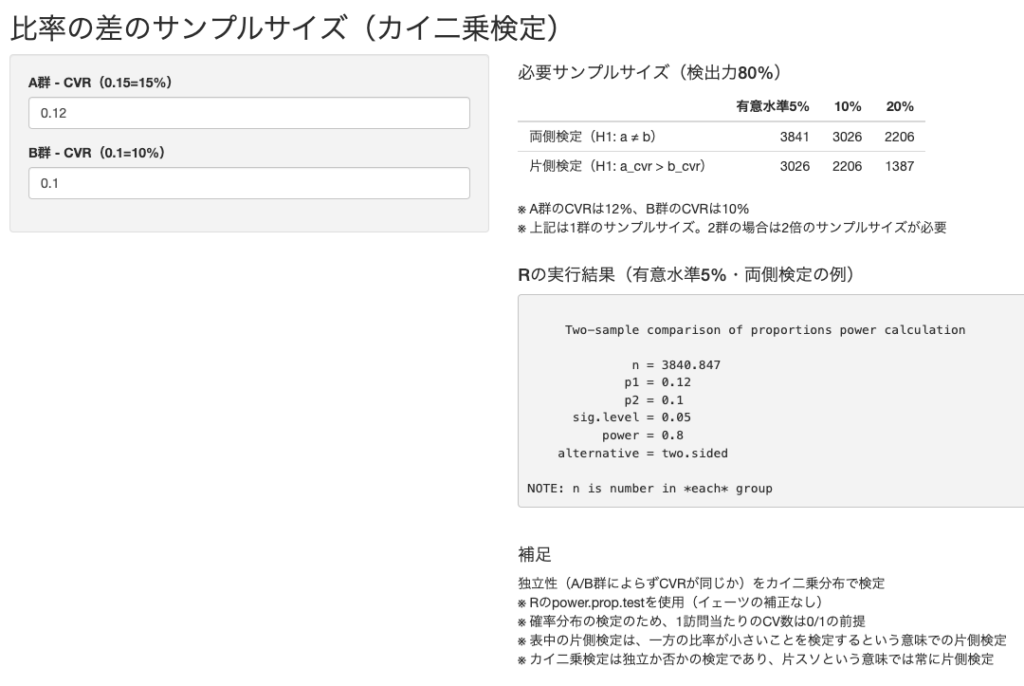Click the two-sided 20% value 2206
Screen dimensions: 1024x686
click(899, 136)
